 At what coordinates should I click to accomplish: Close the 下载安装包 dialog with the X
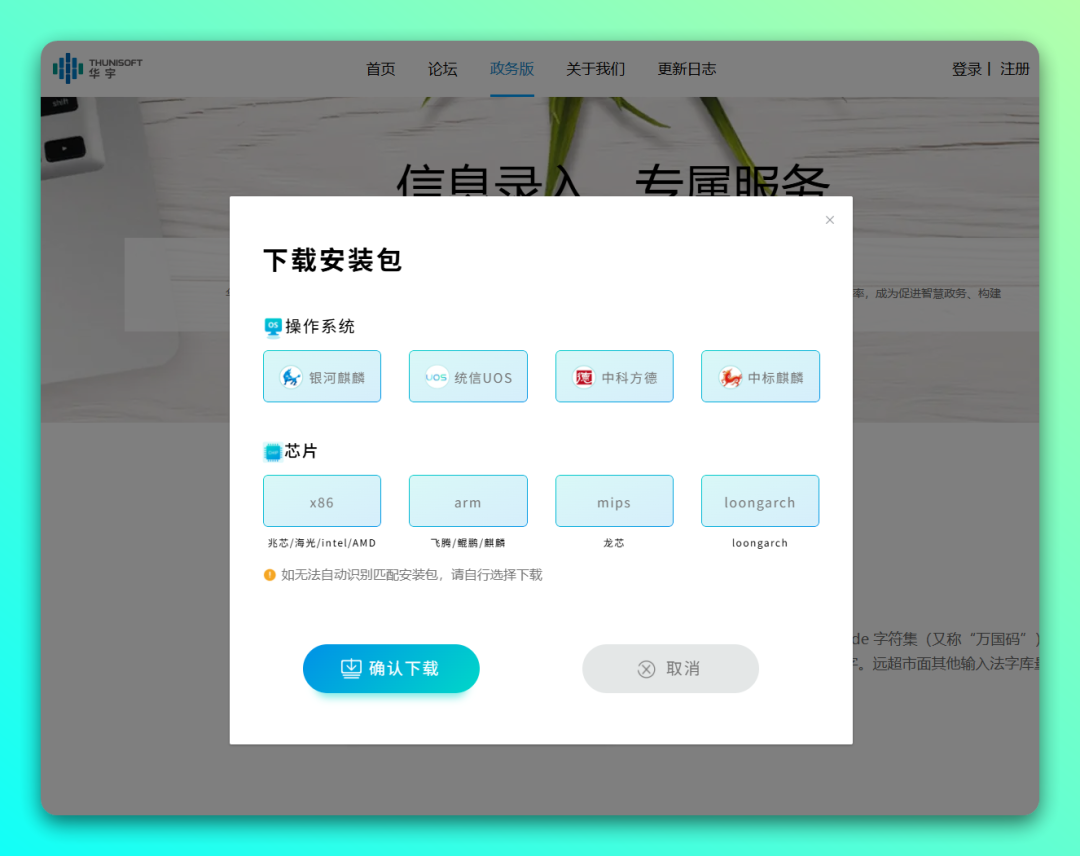click(x=829, y=219)
